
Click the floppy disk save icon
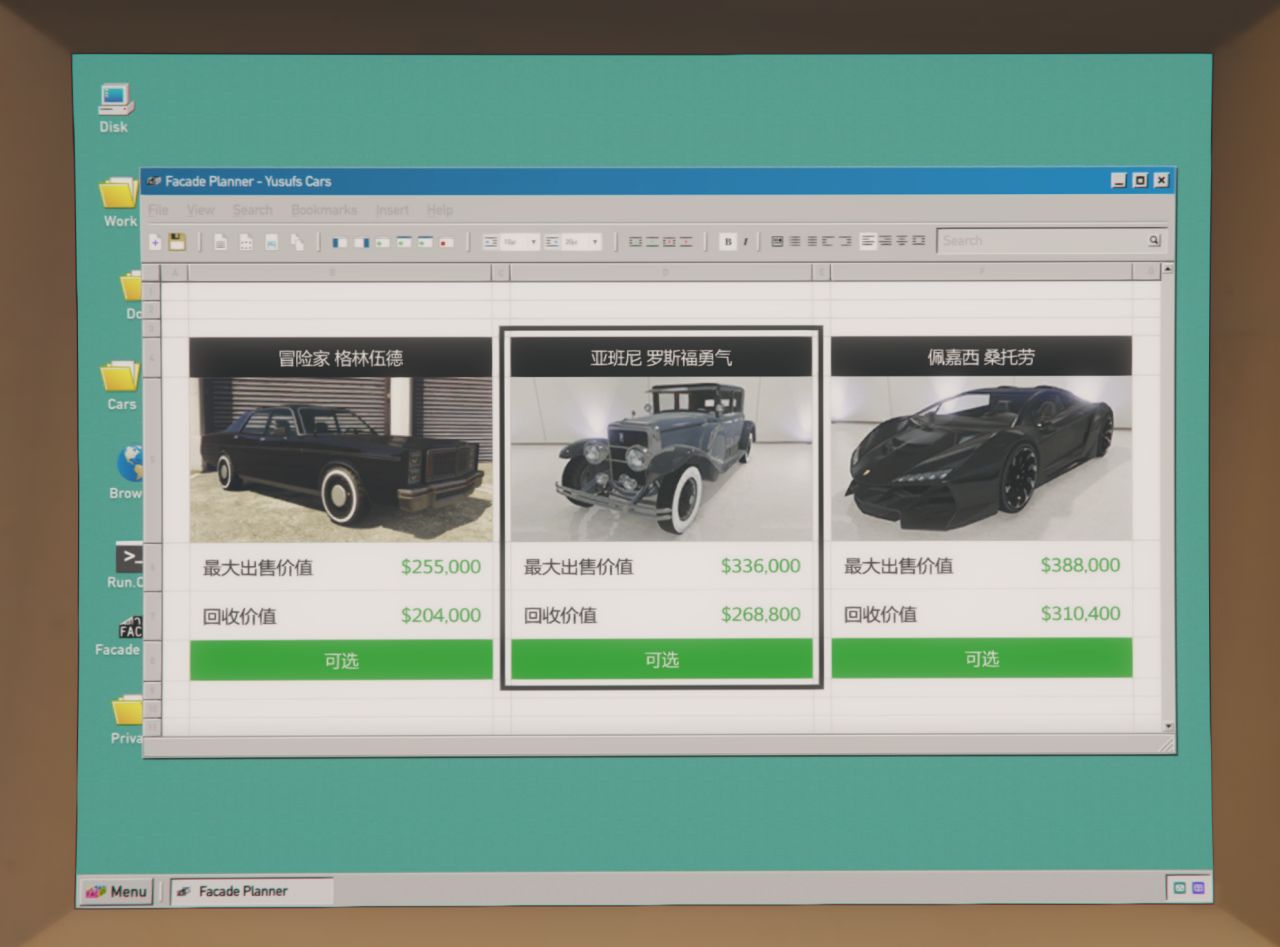coord(177,241)
